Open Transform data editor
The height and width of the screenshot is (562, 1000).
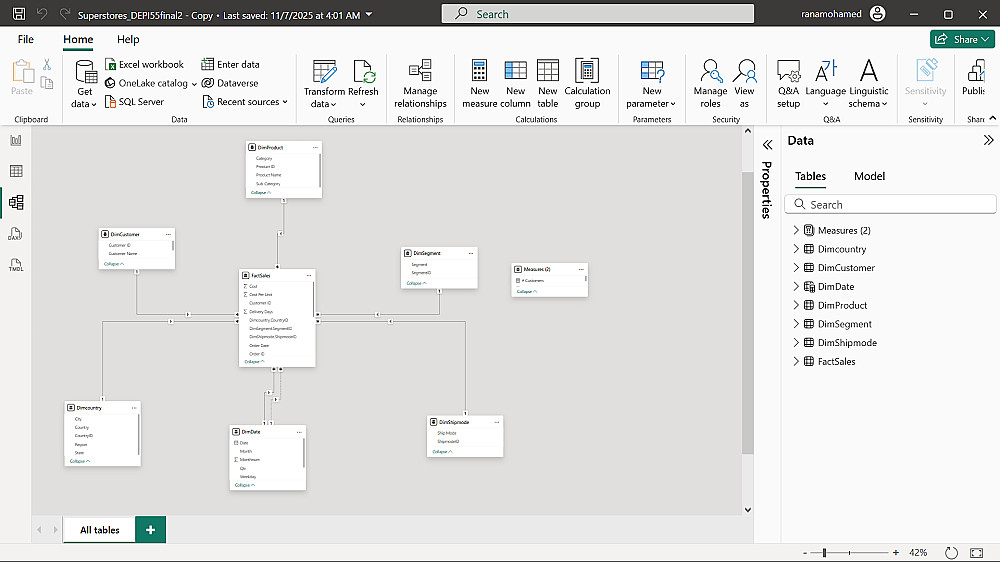(324, 84)
